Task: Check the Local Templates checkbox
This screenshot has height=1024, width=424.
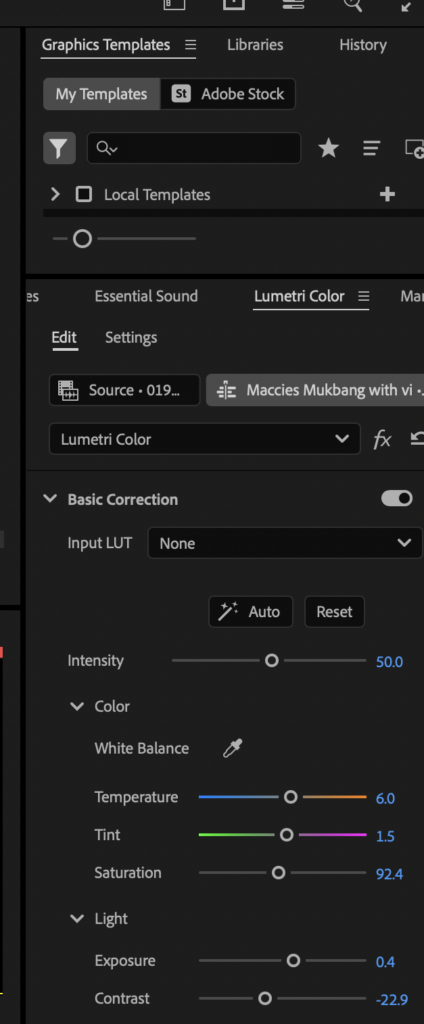Action: click(x=84, y=194)
